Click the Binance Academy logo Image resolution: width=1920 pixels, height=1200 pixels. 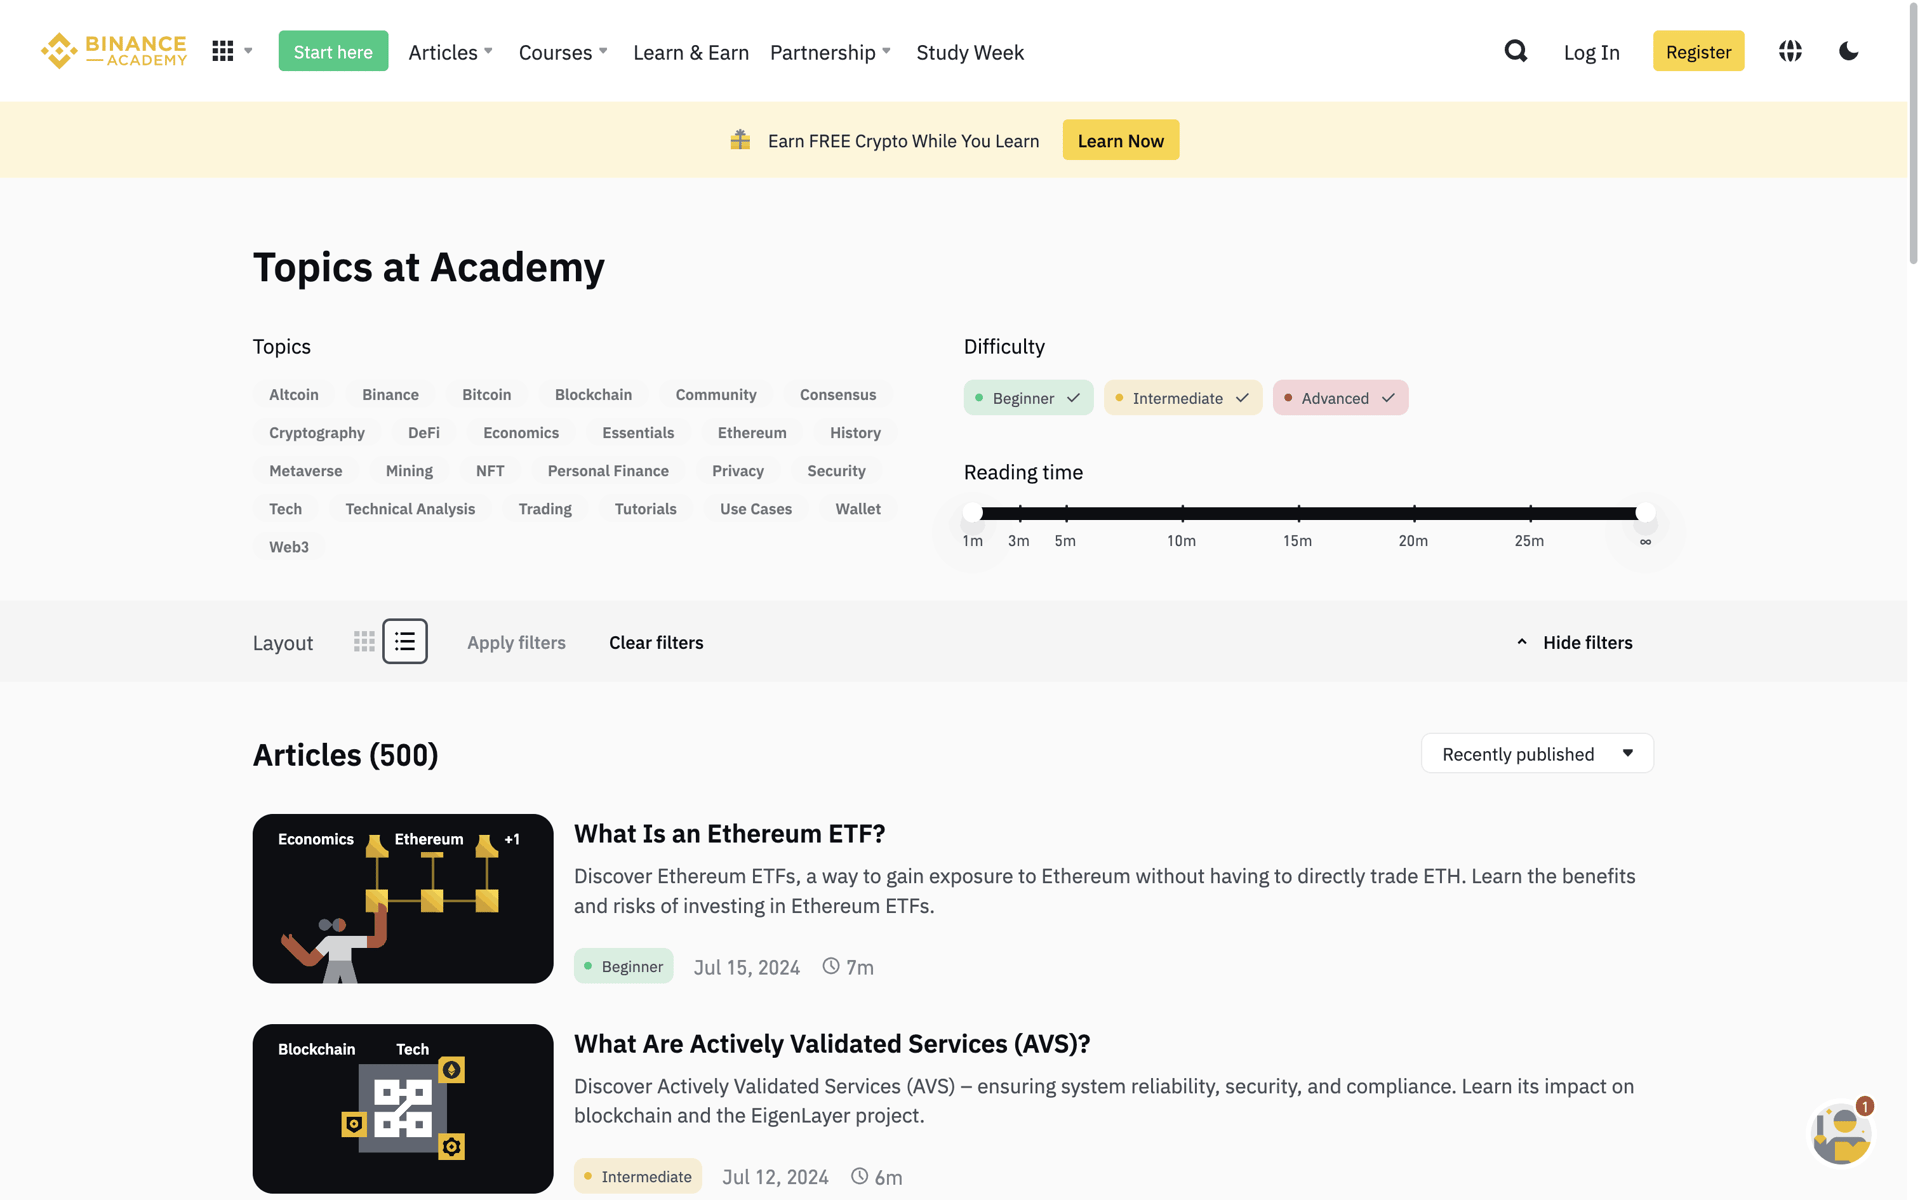coord(114,51)
